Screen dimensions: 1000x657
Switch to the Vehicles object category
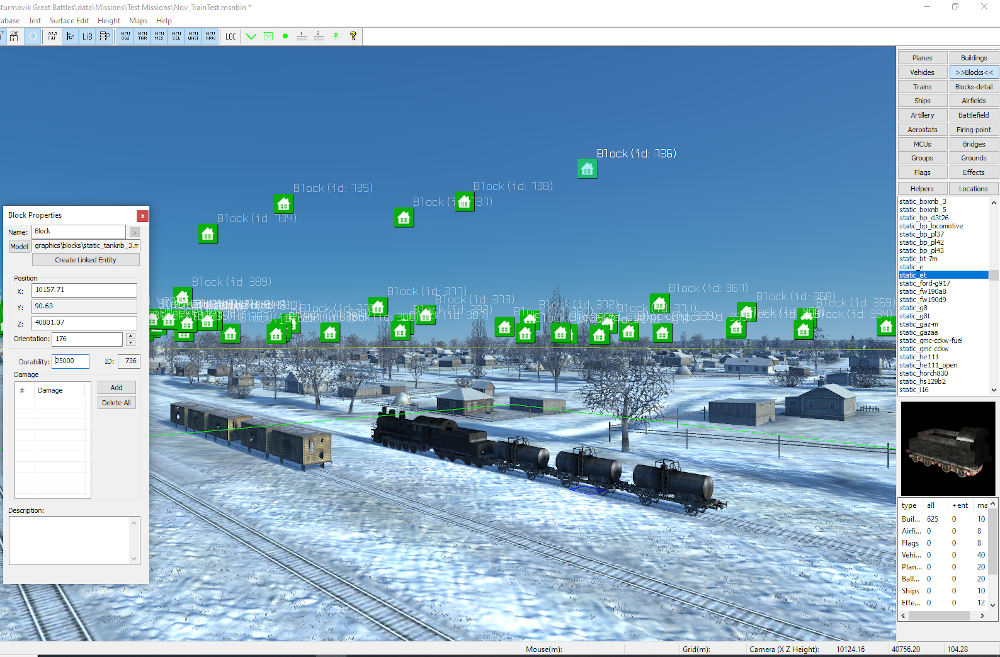click(x=922, y=72)
